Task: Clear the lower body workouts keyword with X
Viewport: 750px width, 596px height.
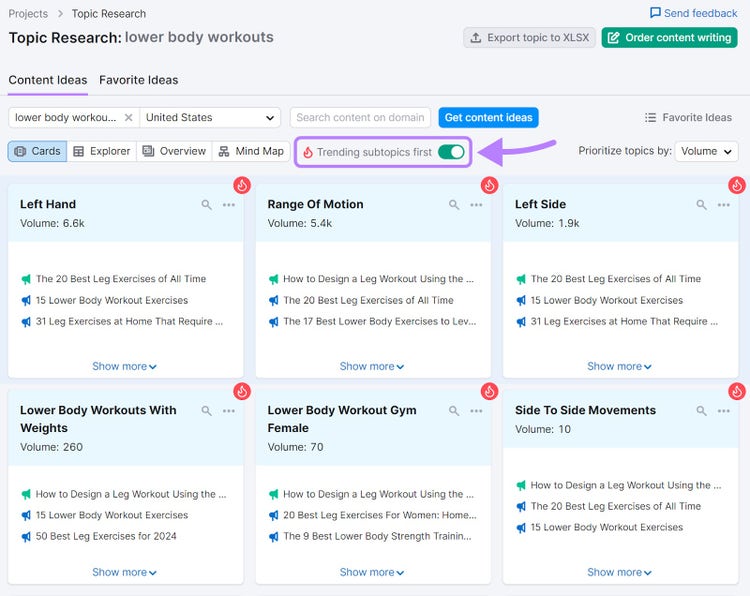Action: (128, 118)
